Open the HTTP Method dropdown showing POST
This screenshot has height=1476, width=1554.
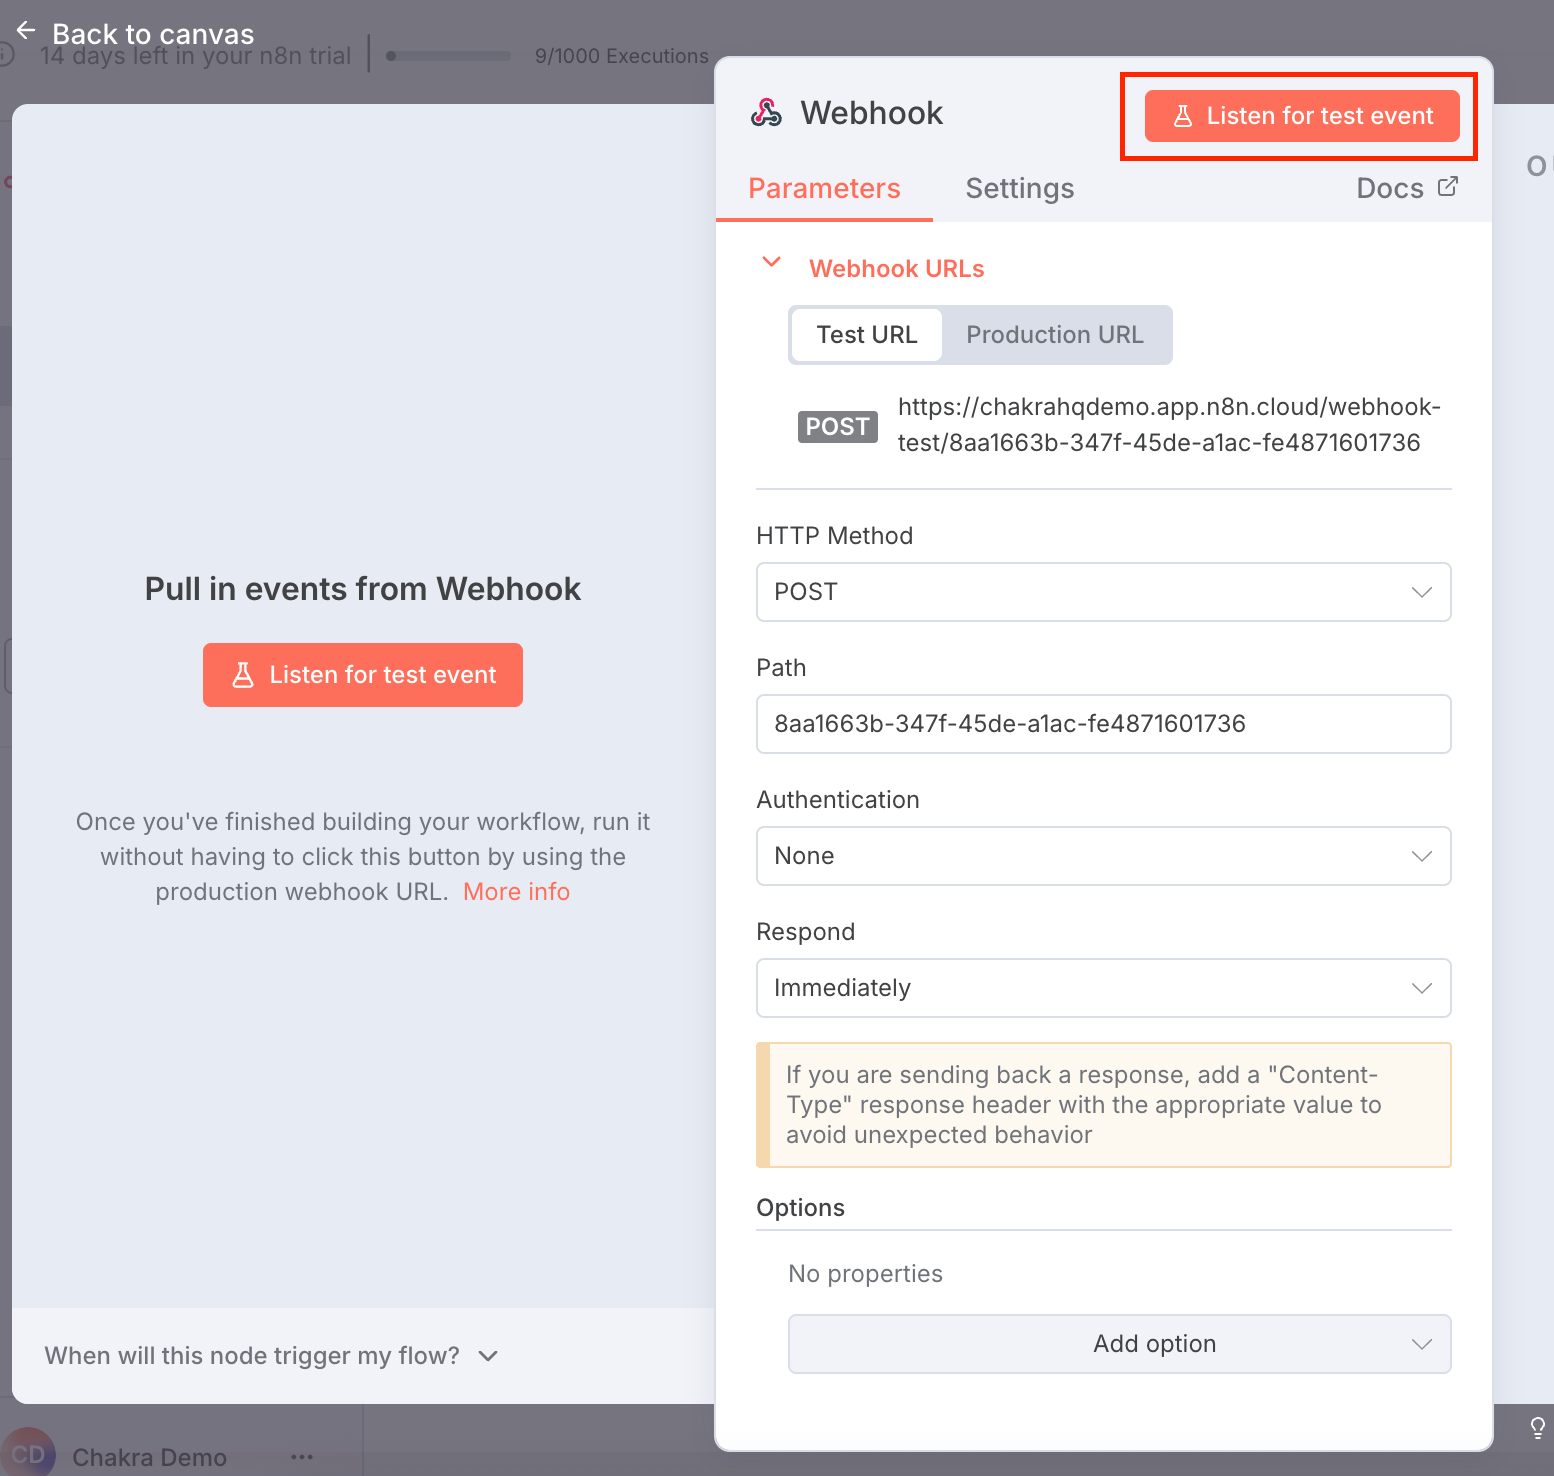(1103, 592)
